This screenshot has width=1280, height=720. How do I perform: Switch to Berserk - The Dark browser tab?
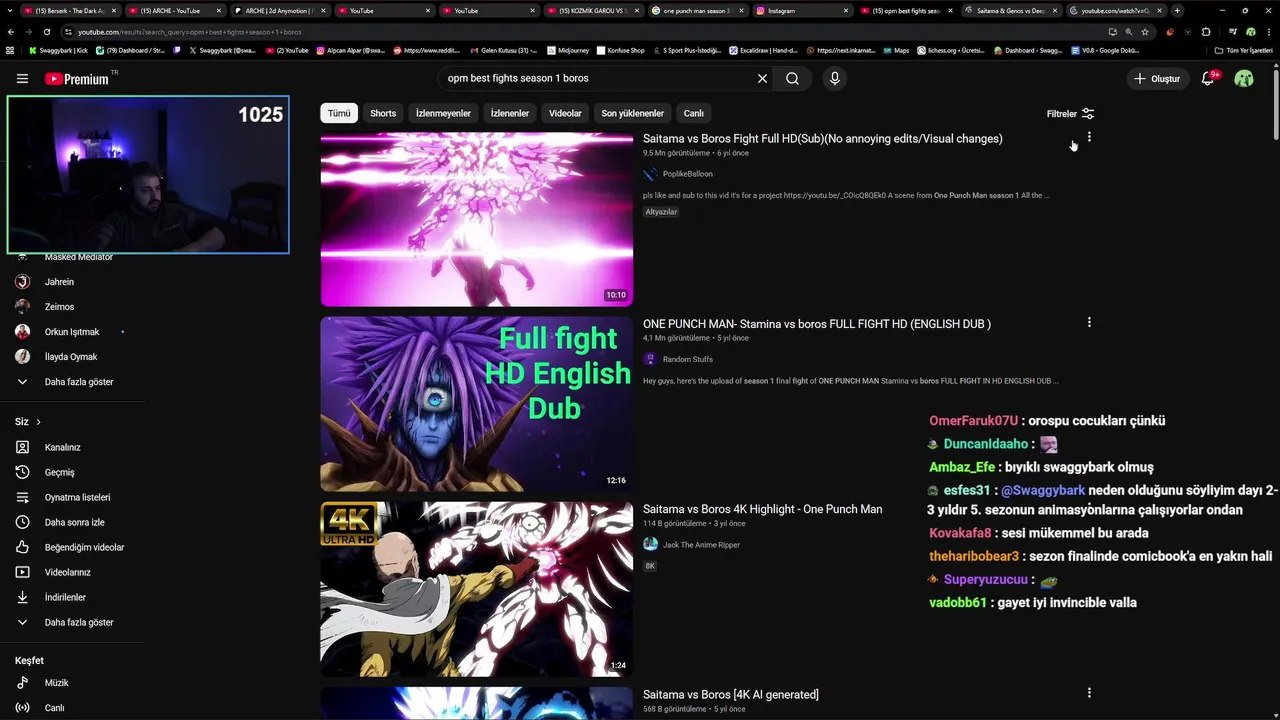click(70, 10)
